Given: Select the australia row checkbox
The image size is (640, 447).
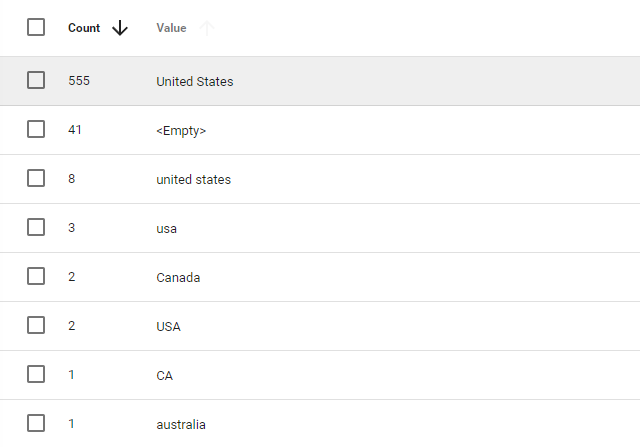Looking at the screenshot, I should click(36, 423).
